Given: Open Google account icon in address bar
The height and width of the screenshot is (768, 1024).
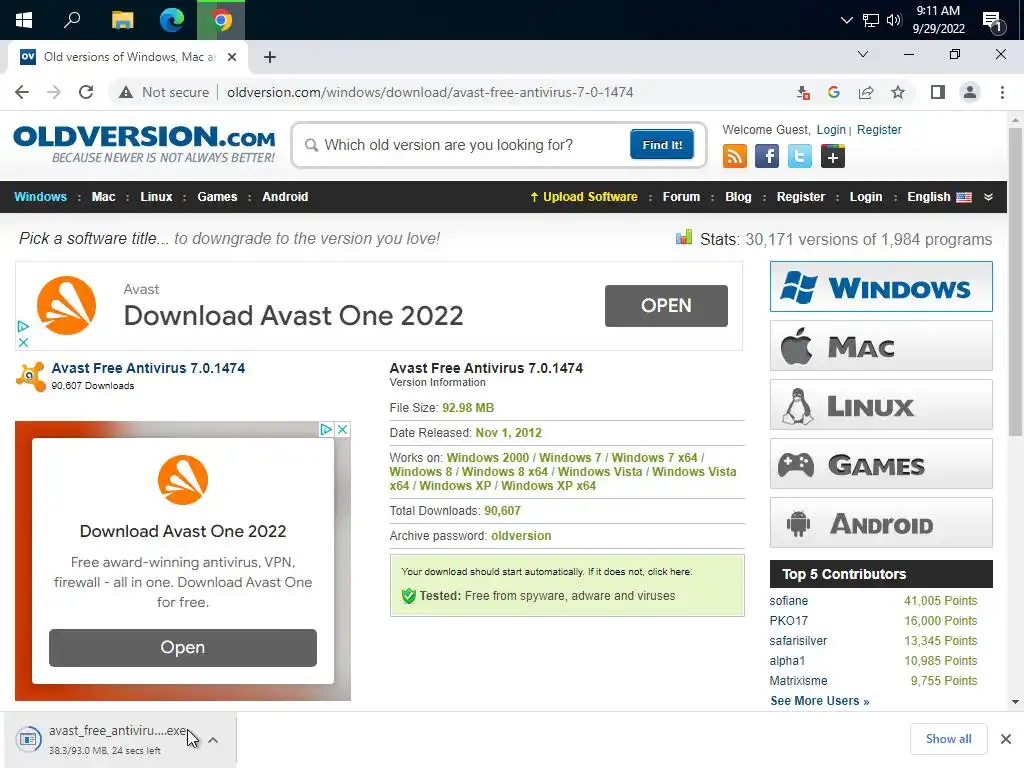Looking at the screenshot, I should 833,92.
